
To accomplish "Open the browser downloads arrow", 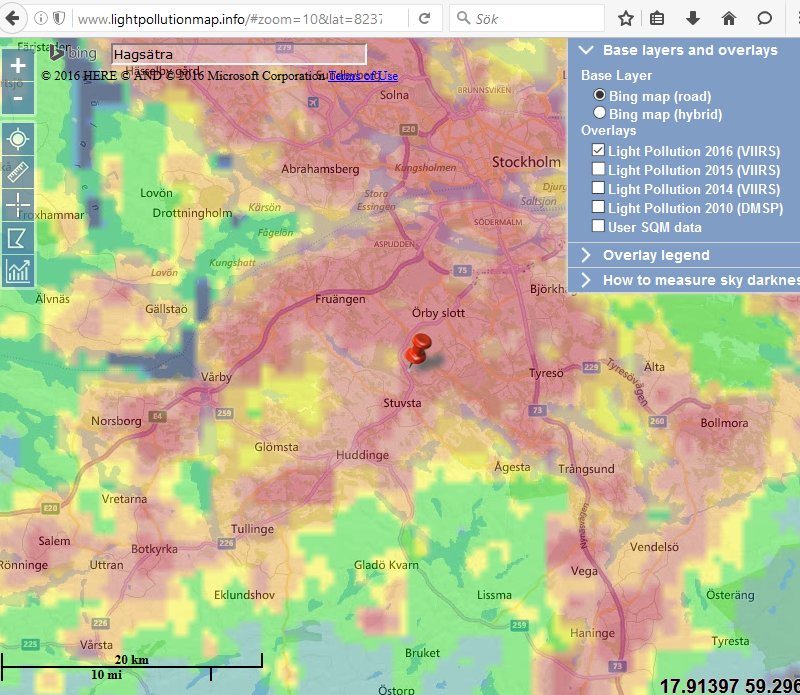I will (x=692, y=18).
